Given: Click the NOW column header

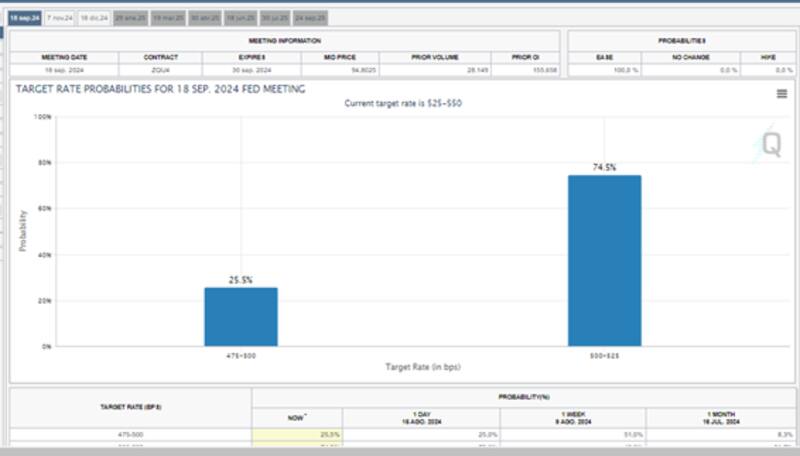Looking at the screenshot, I should point(297,416).
